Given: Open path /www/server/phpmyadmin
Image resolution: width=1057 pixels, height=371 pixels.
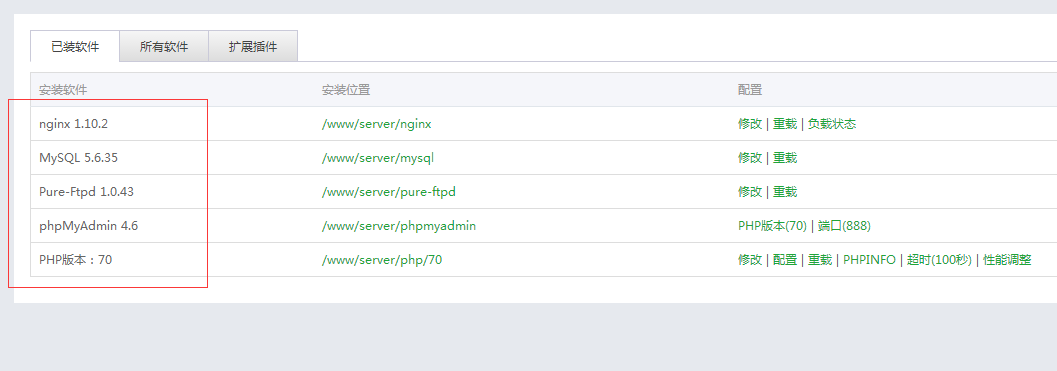Looking at the screenshot, I should 399,226.
